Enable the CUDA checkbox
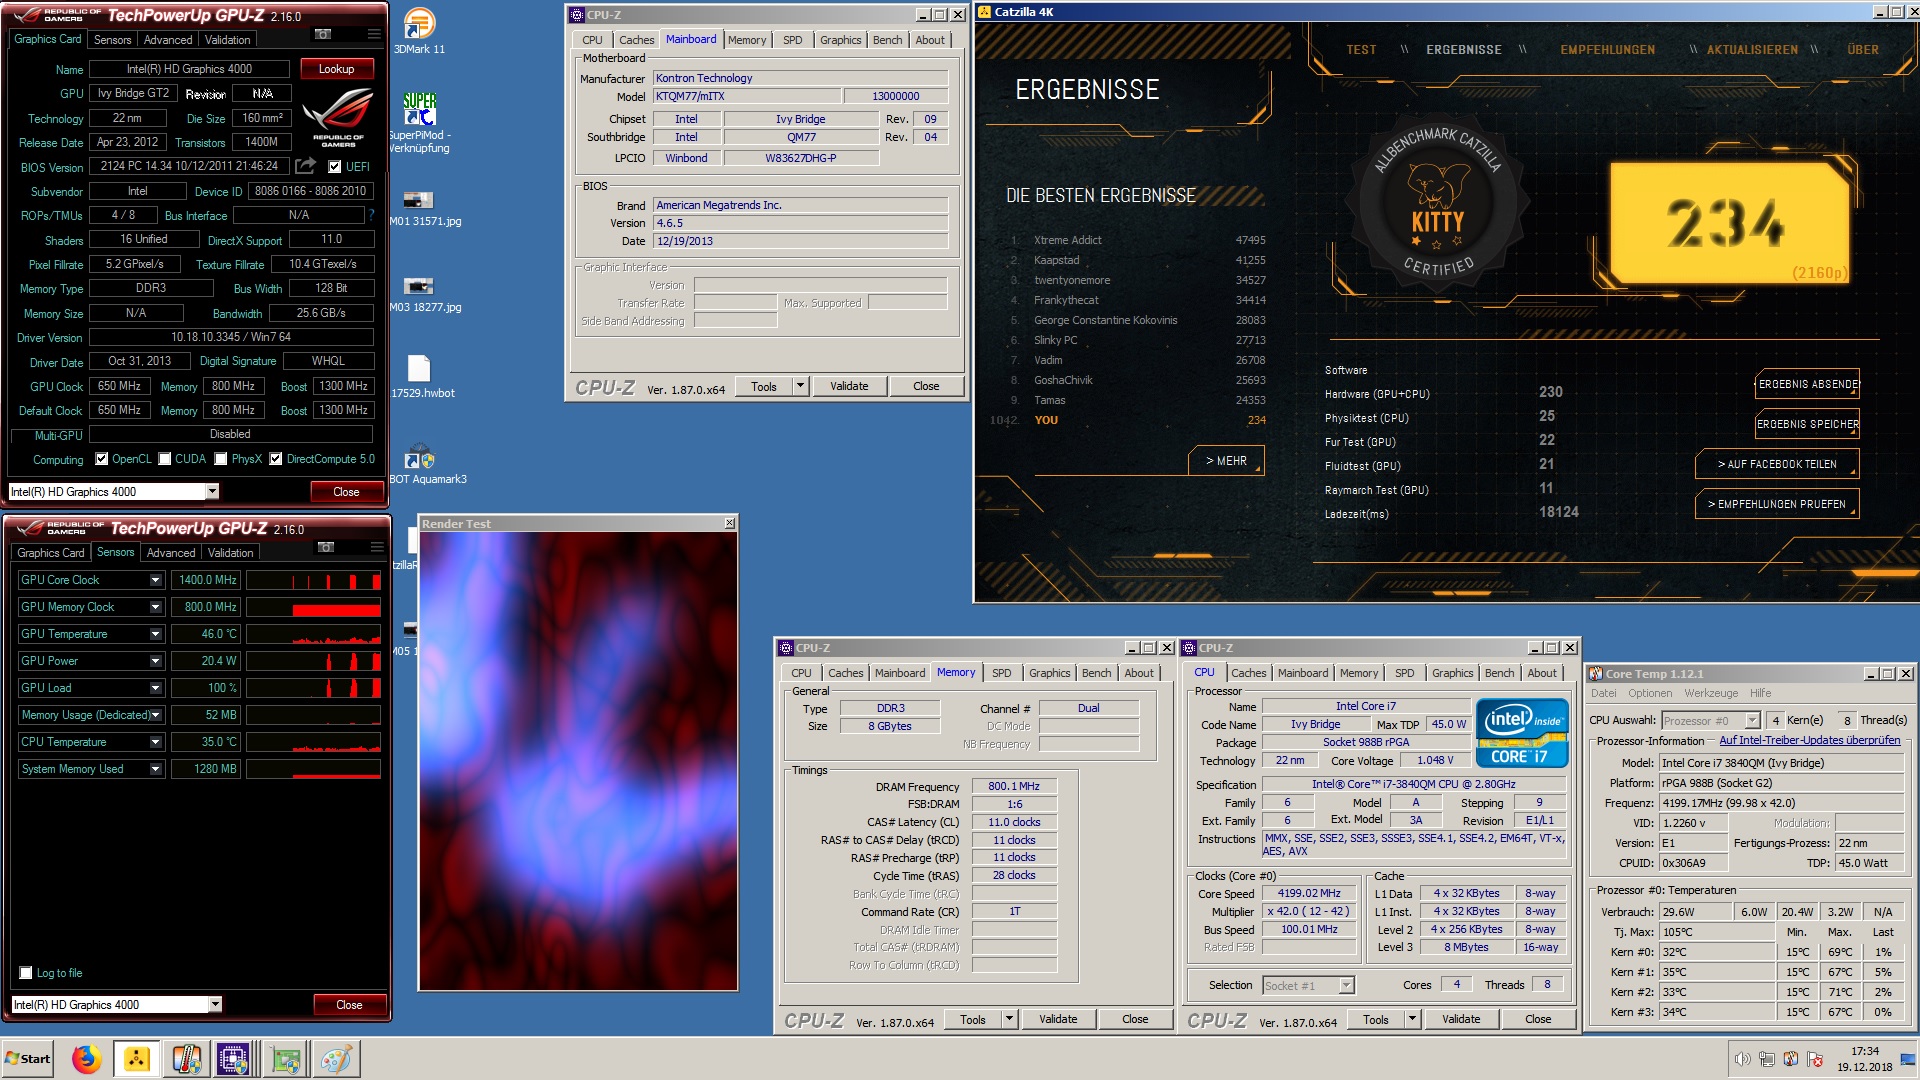This screenshot has height=1080, width=1920. click(164, 459)
